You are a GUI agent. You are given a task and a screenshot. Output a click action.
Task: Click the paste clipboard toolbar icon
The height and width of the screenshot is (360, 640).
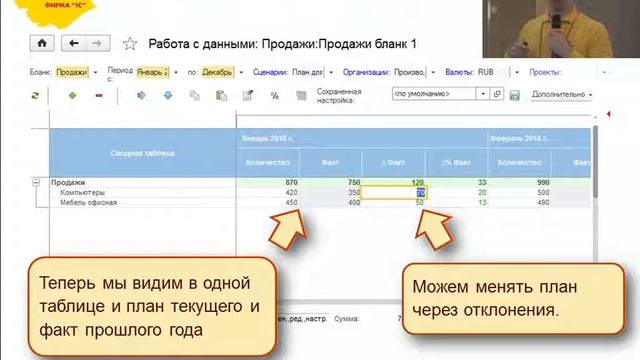221,95
